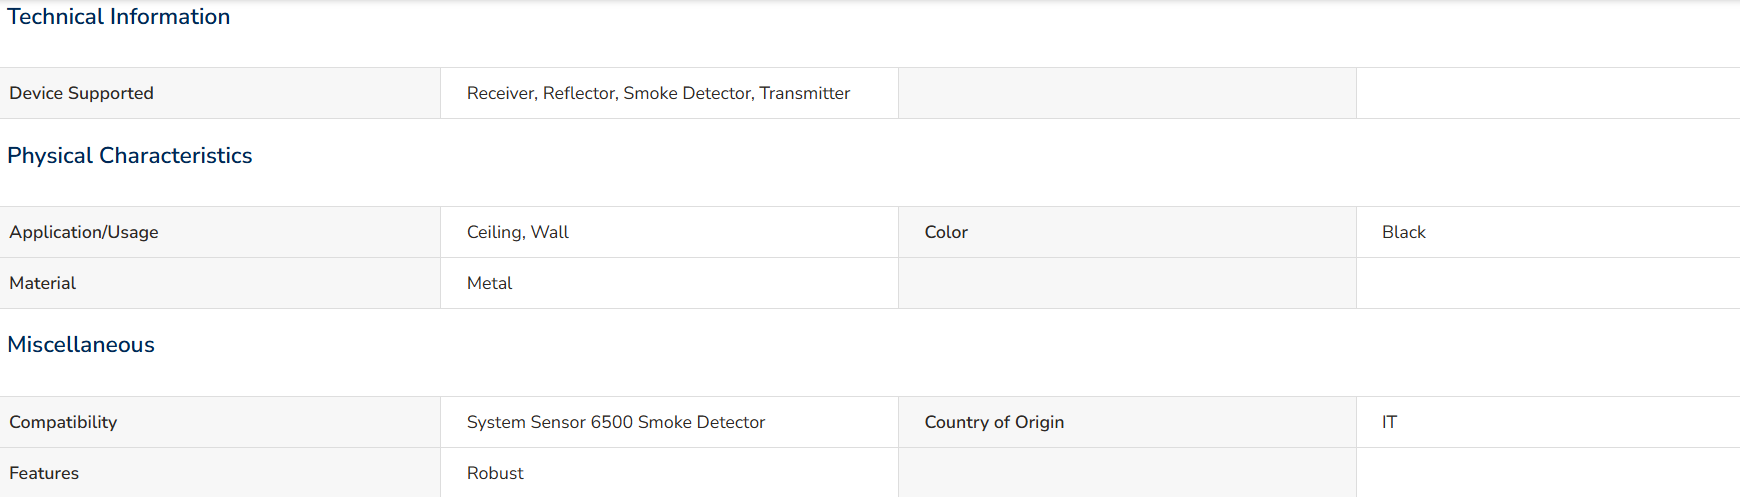
Task: Open the Physical Characteristics section heading
Action: click(x=129, y=156)
